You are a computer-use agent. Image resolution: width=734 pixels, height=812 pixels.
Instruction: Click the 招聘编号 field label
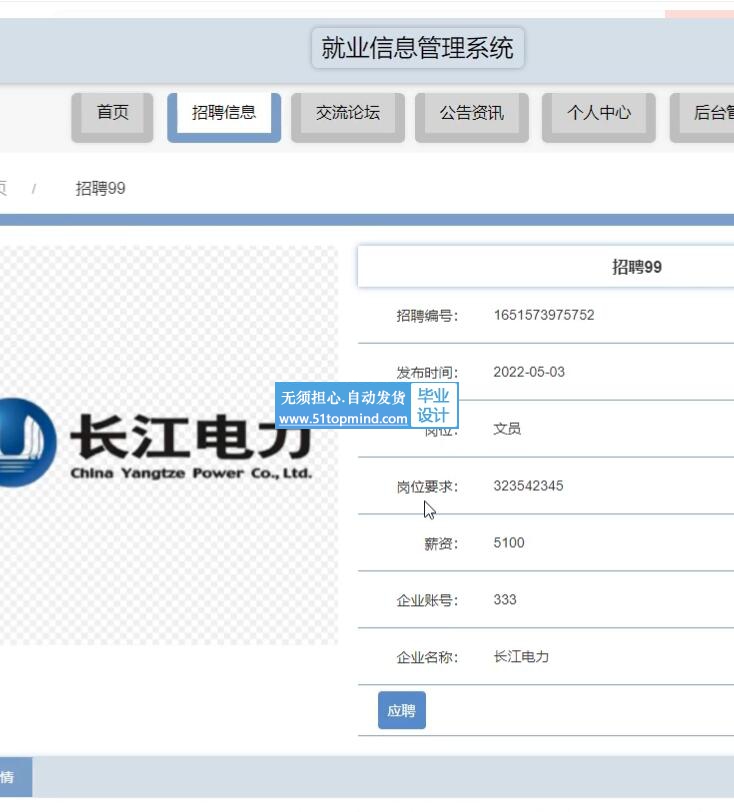[427, 316]
